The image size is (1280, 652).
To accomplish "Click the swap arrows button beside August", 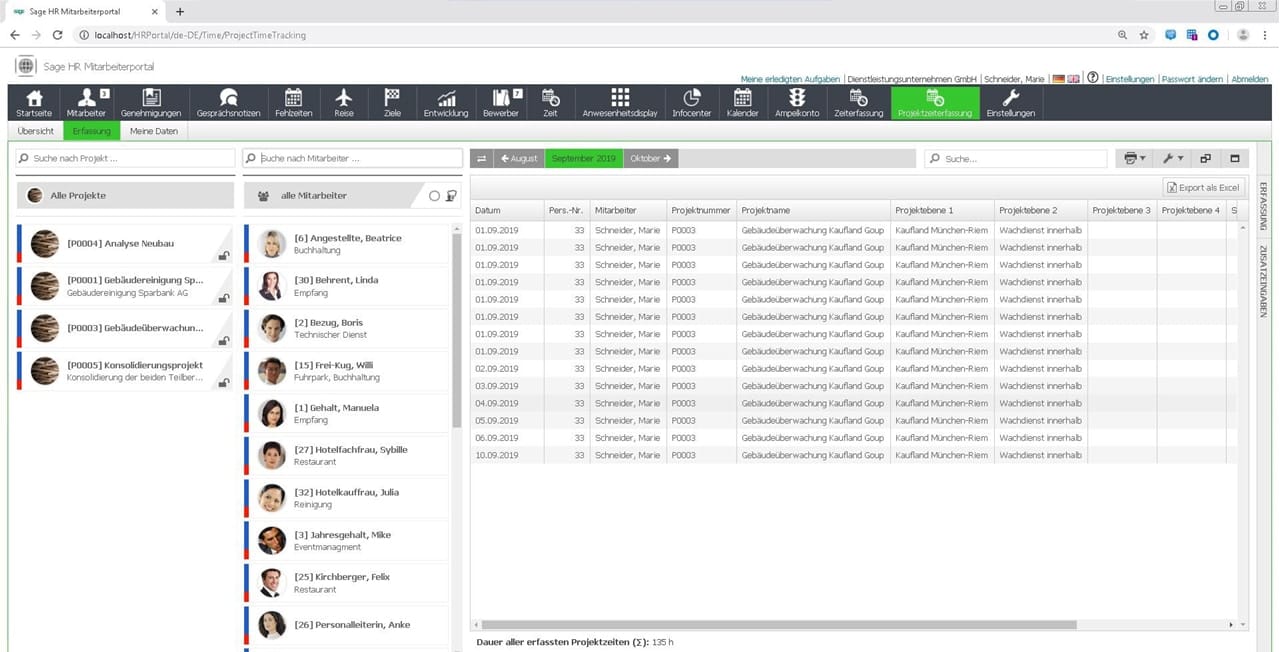I will pyautogui.click(x=482, y=158).
